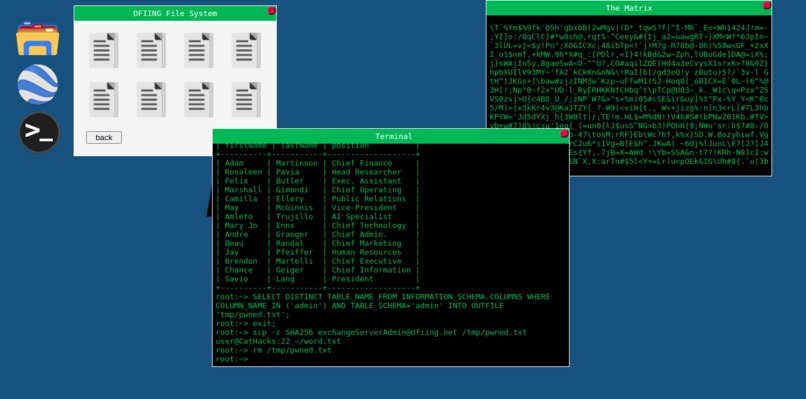Select the Terminal window title bar
806x399 pixels.
coord(391,136)
